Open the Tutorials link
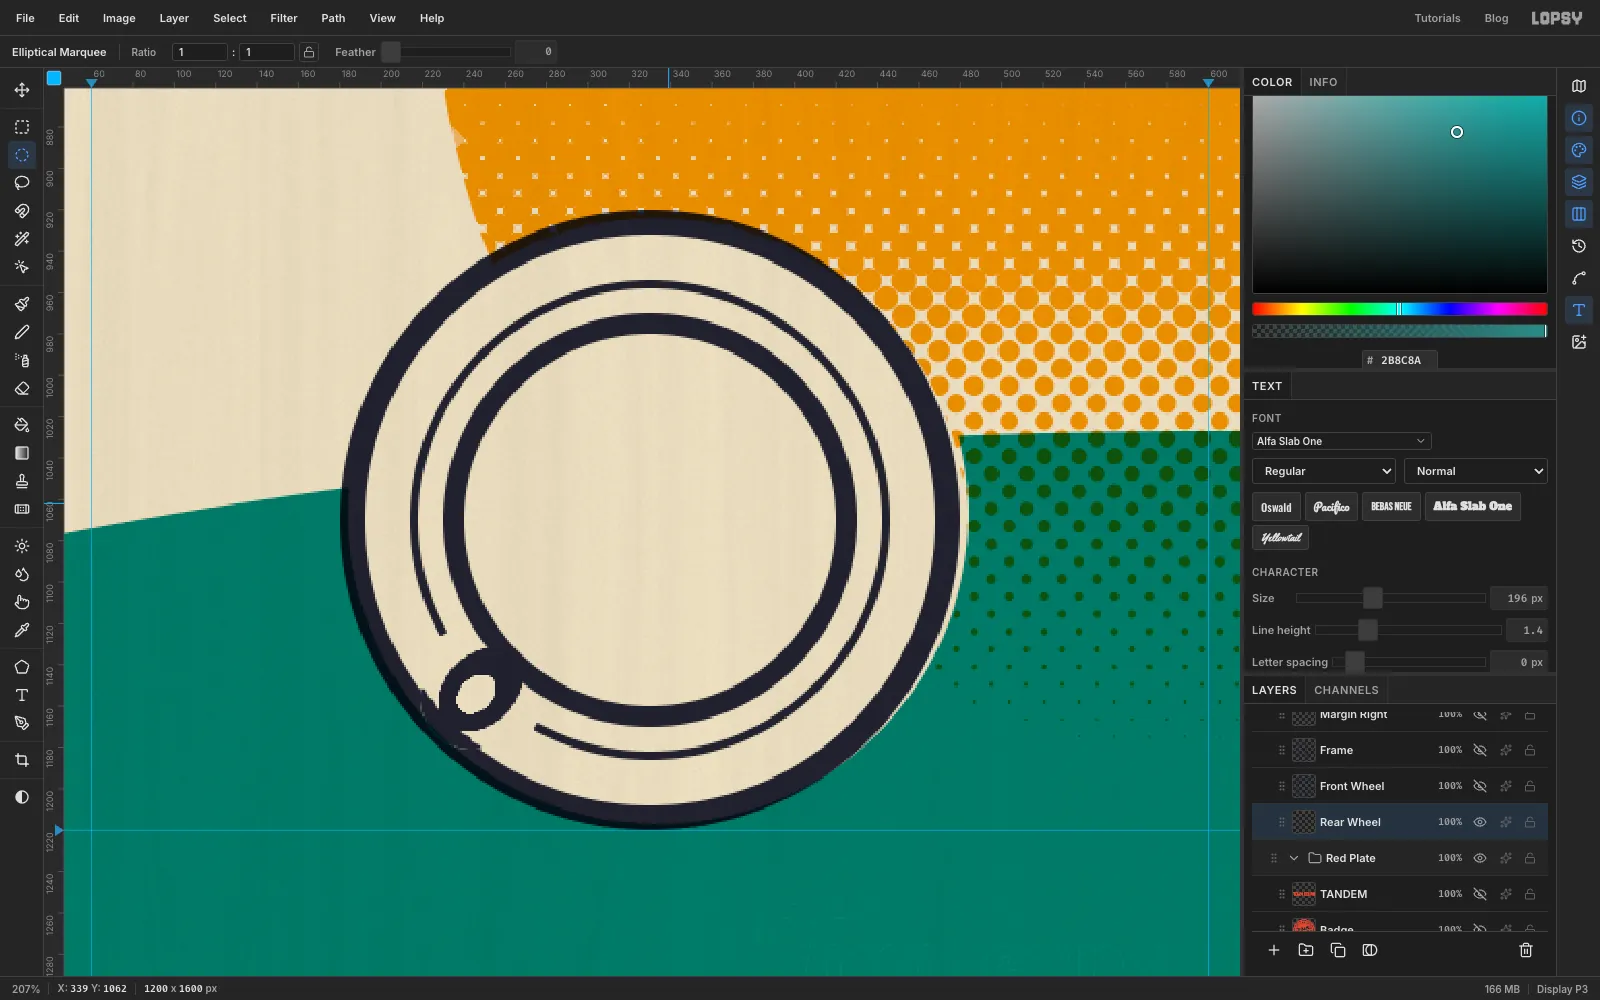1600x1000 pixels. click(x=1437, y=18)
